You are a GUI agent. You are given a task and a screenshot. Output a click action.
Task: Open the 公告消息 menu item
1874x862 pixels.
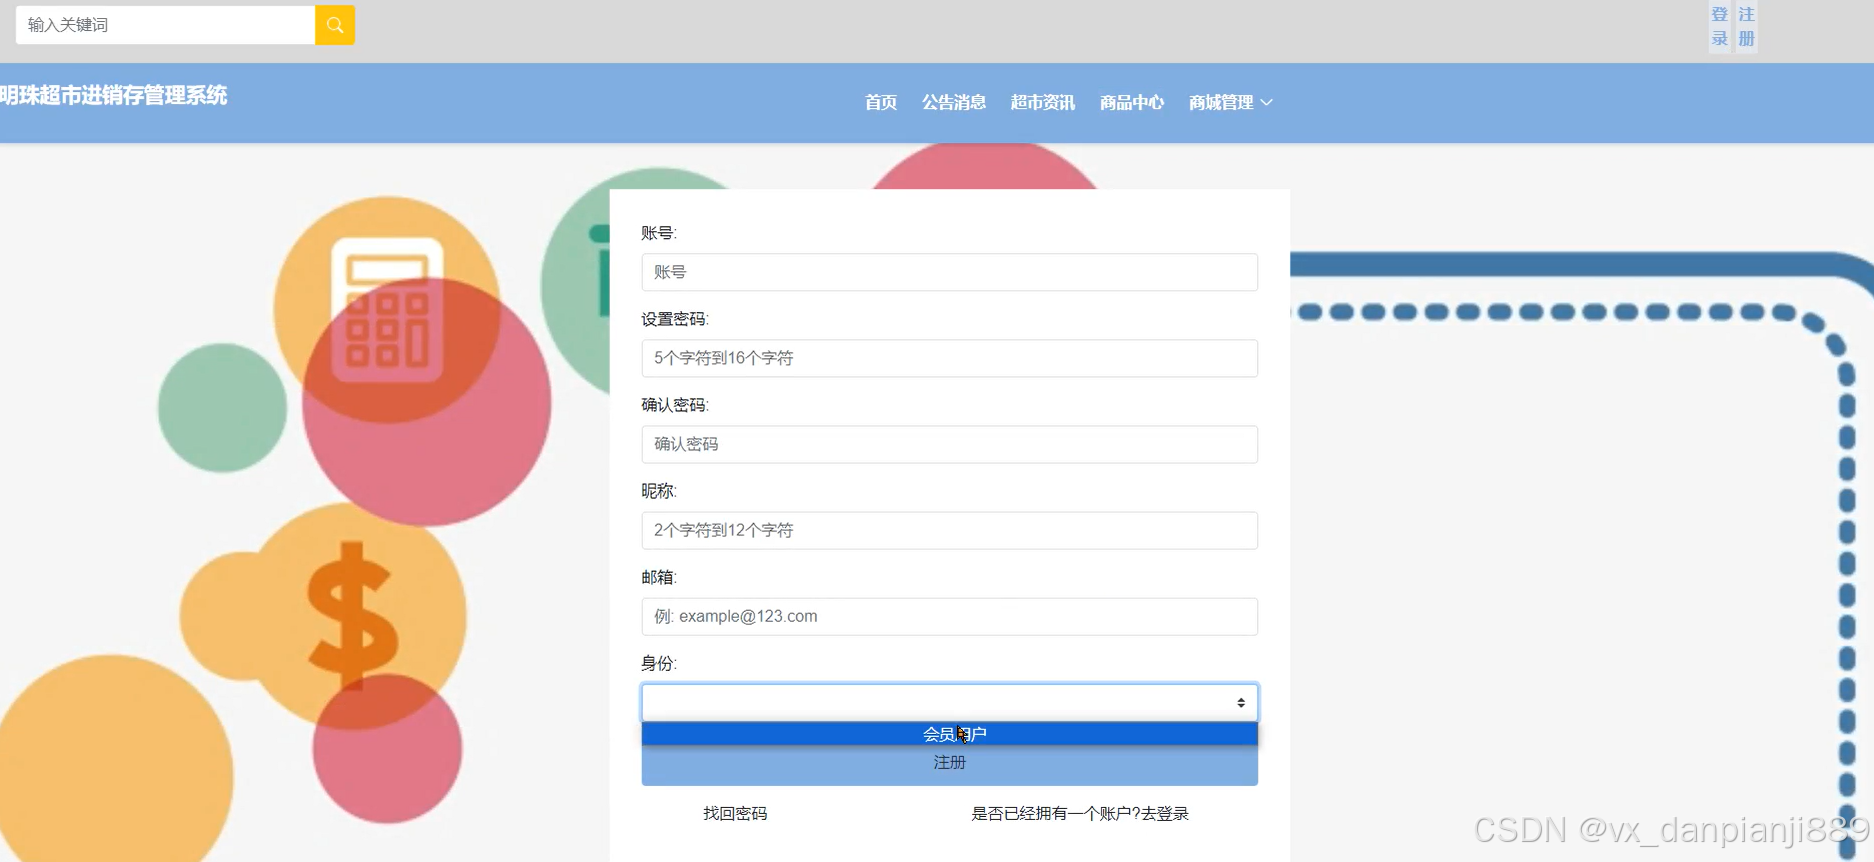coord(954,102)
